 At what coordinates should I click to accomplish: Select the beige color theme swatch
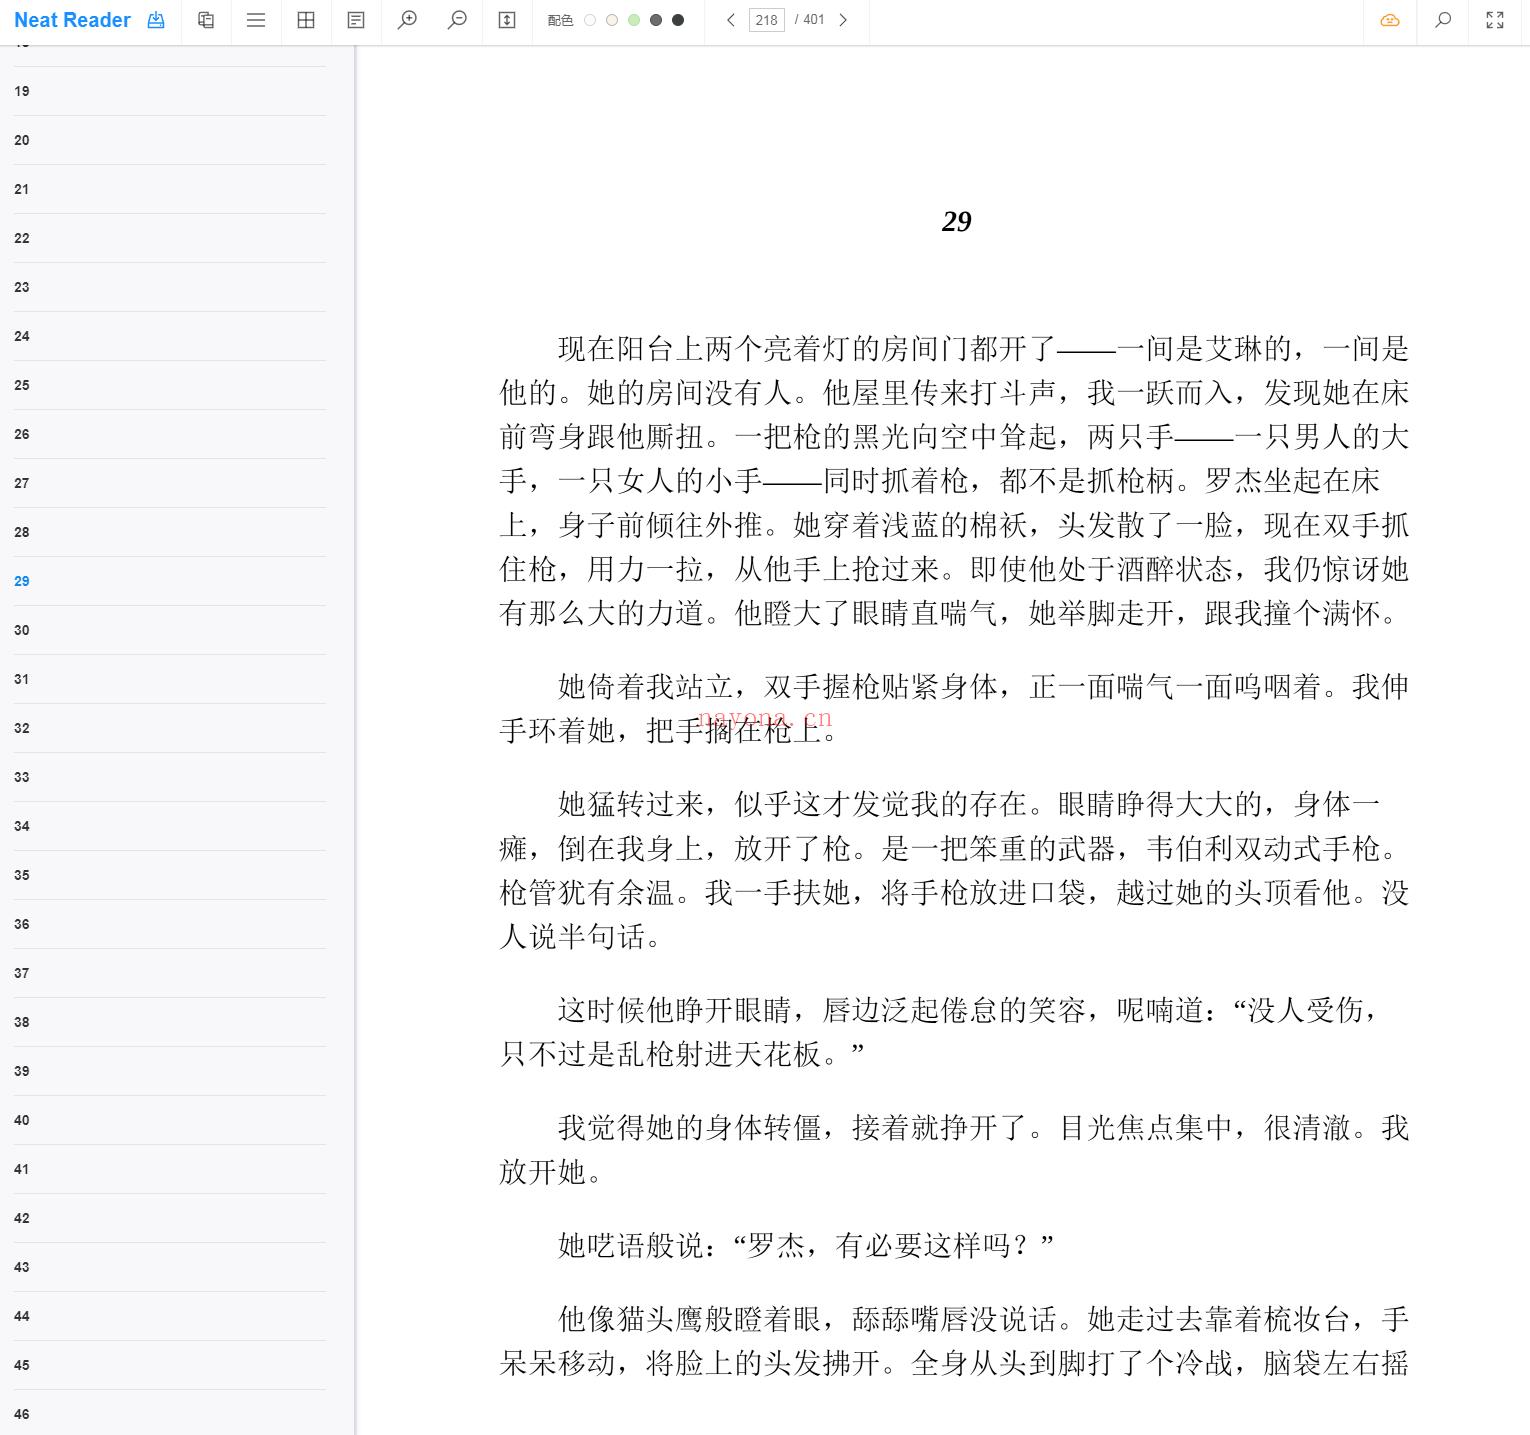(612, 20)
